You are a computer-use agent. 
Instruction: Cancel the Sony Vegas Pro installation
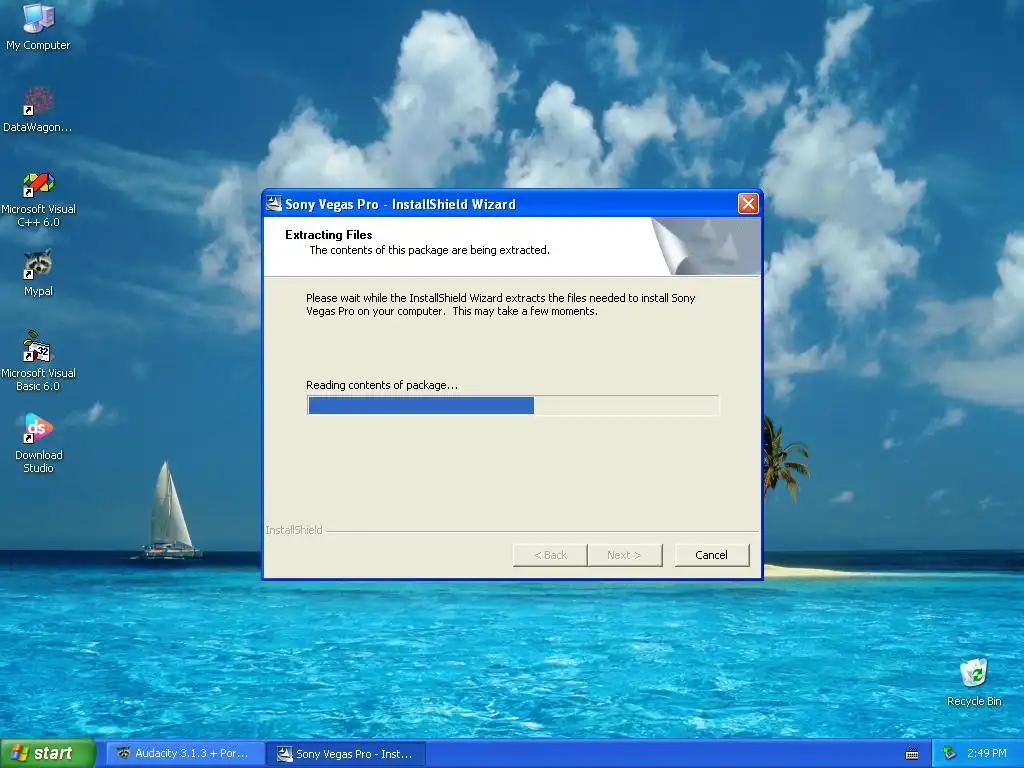click(711, 555)
